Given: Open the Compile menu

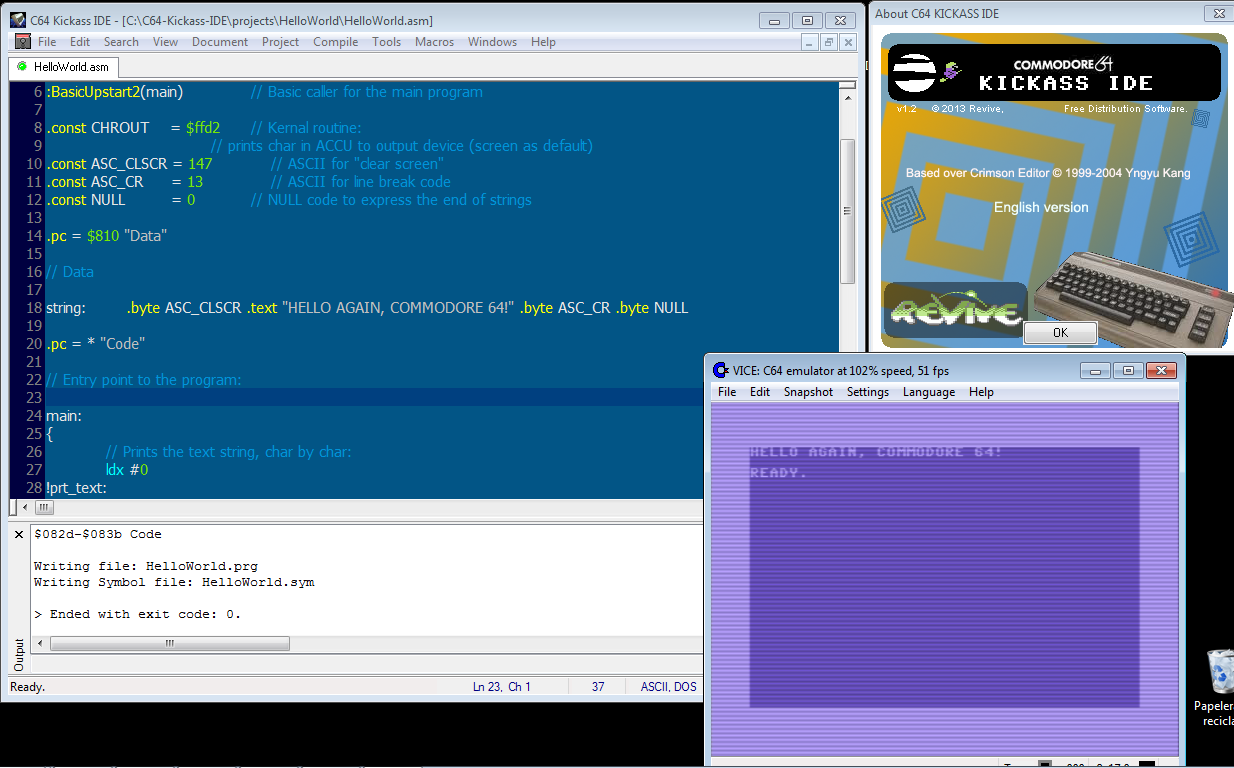Looking at the screenshot, I should pyautogui.click(x=336, y=42).
